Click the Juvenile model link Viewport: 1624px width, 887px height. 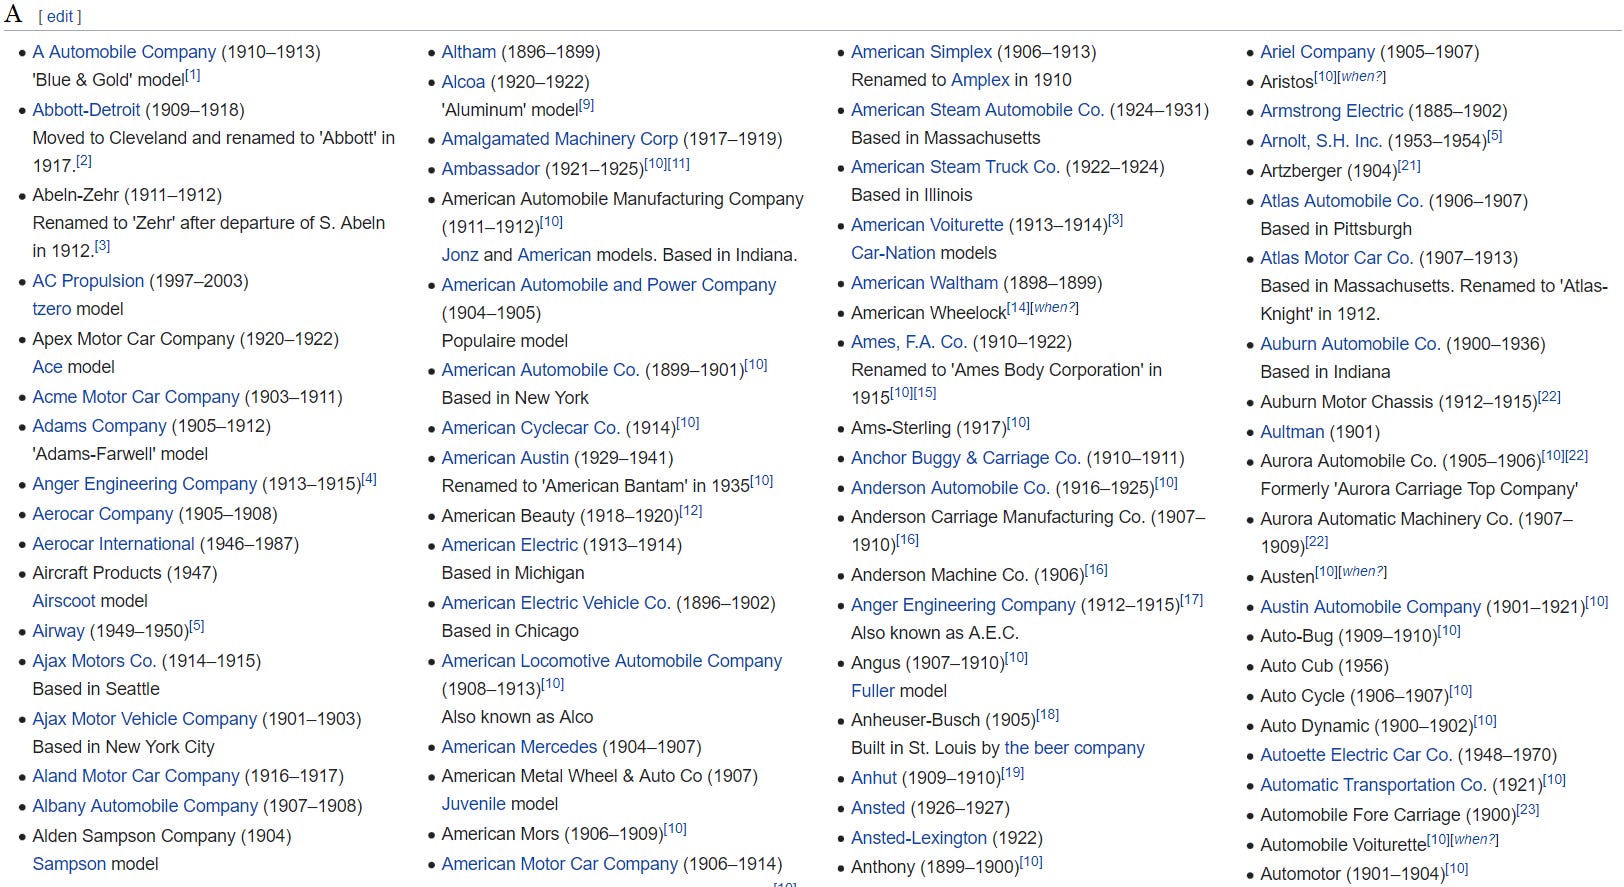[x=473, y=804]
